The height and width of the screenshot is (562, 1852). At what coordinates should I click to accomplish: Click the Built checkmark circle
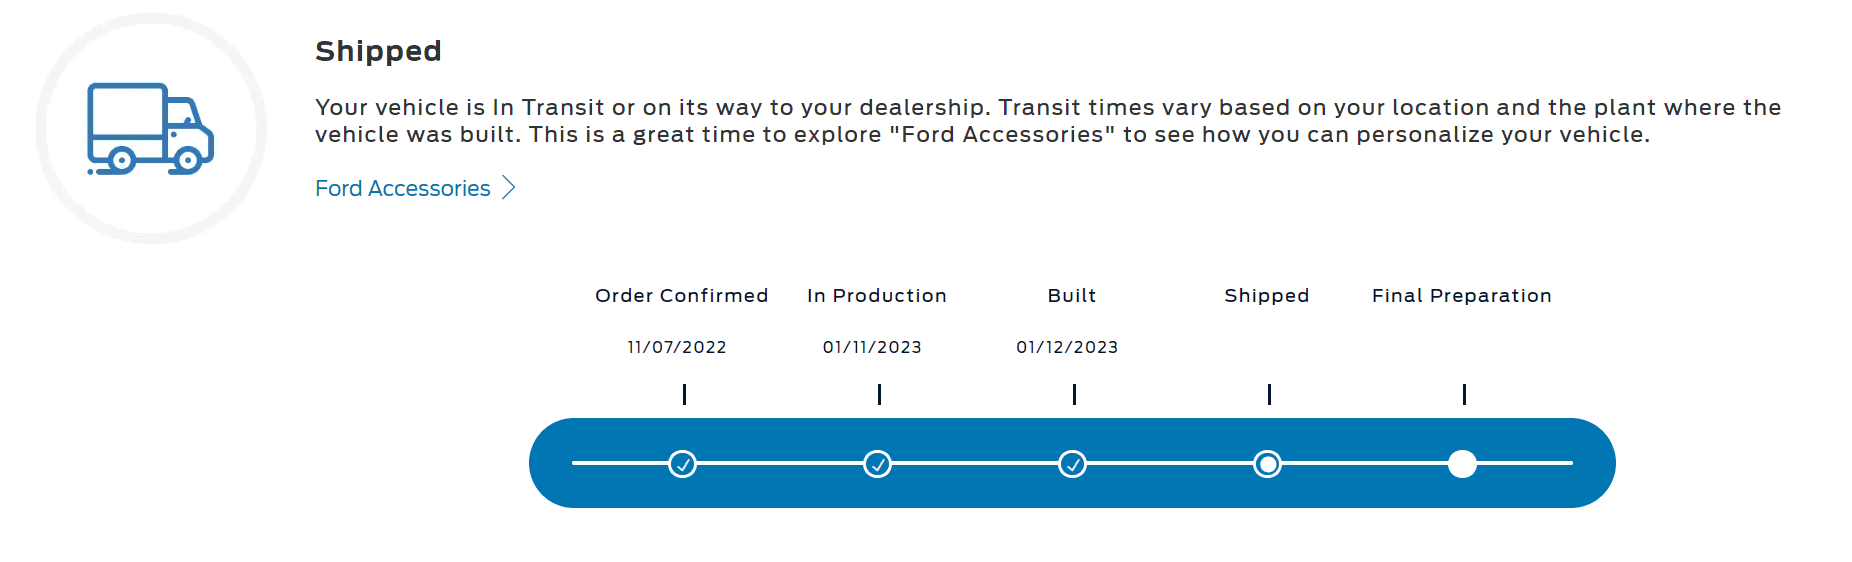click(1072, 464)
